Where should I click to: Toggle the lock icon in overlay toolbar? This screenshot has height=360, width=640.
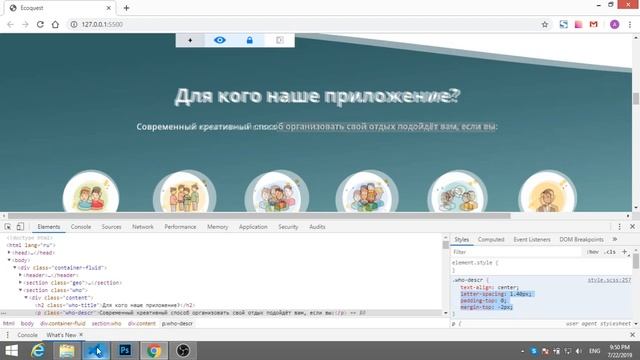(249, 40)
